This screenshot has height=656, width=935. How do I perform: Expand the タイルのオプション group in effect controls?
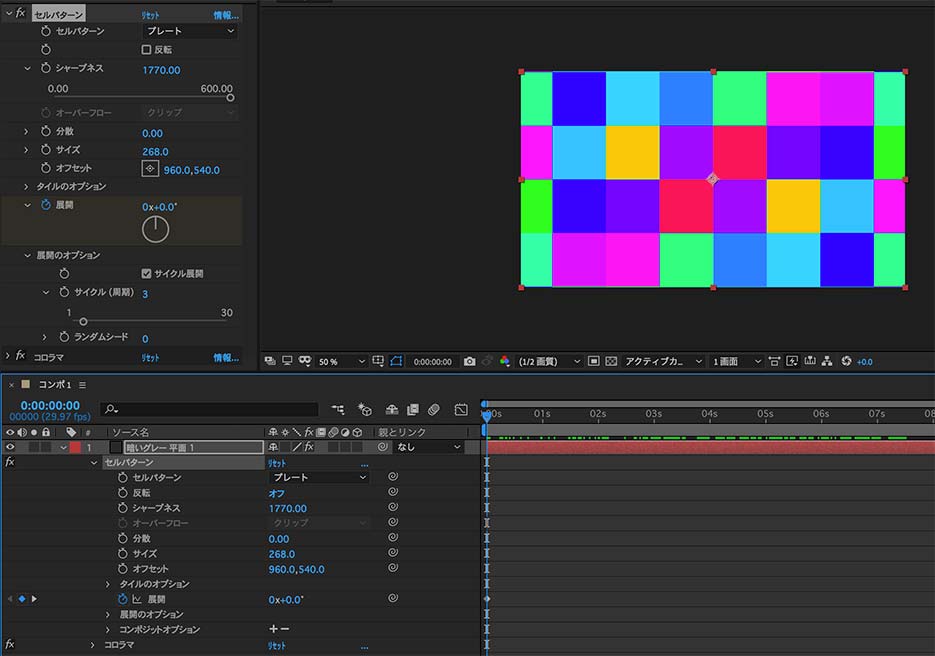[x=27, y=187]
